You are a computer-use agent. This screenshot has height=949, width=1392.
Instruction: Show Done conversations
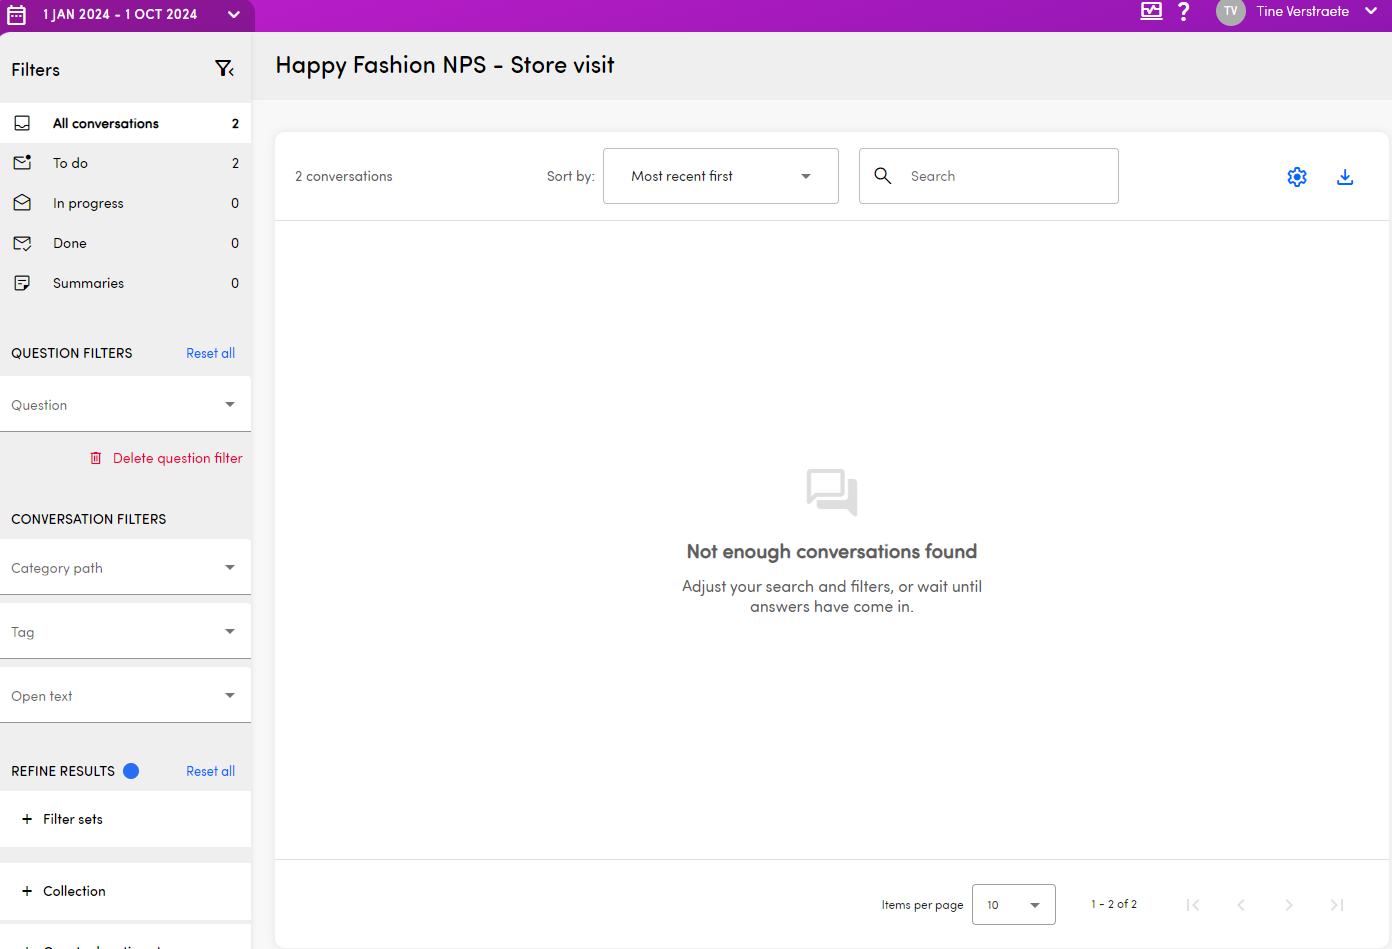[x=125, y=243]
